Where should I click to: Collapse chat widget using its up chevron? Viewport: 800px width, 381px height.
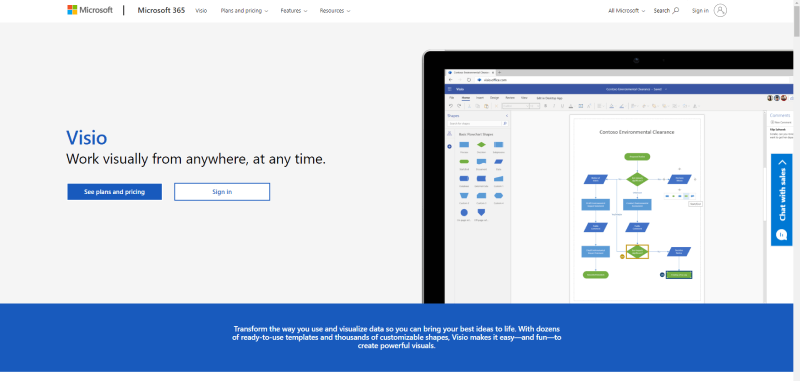tap(782, 162)
